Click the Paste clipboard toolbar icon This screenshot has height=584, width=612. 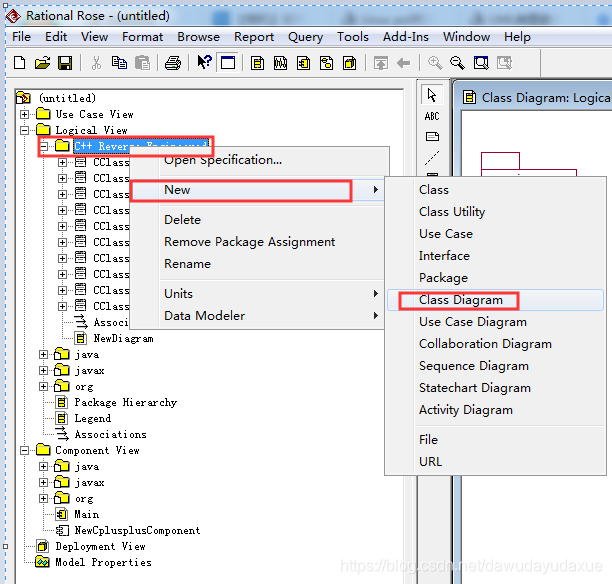pyautogui.click(x=142, y=63)
